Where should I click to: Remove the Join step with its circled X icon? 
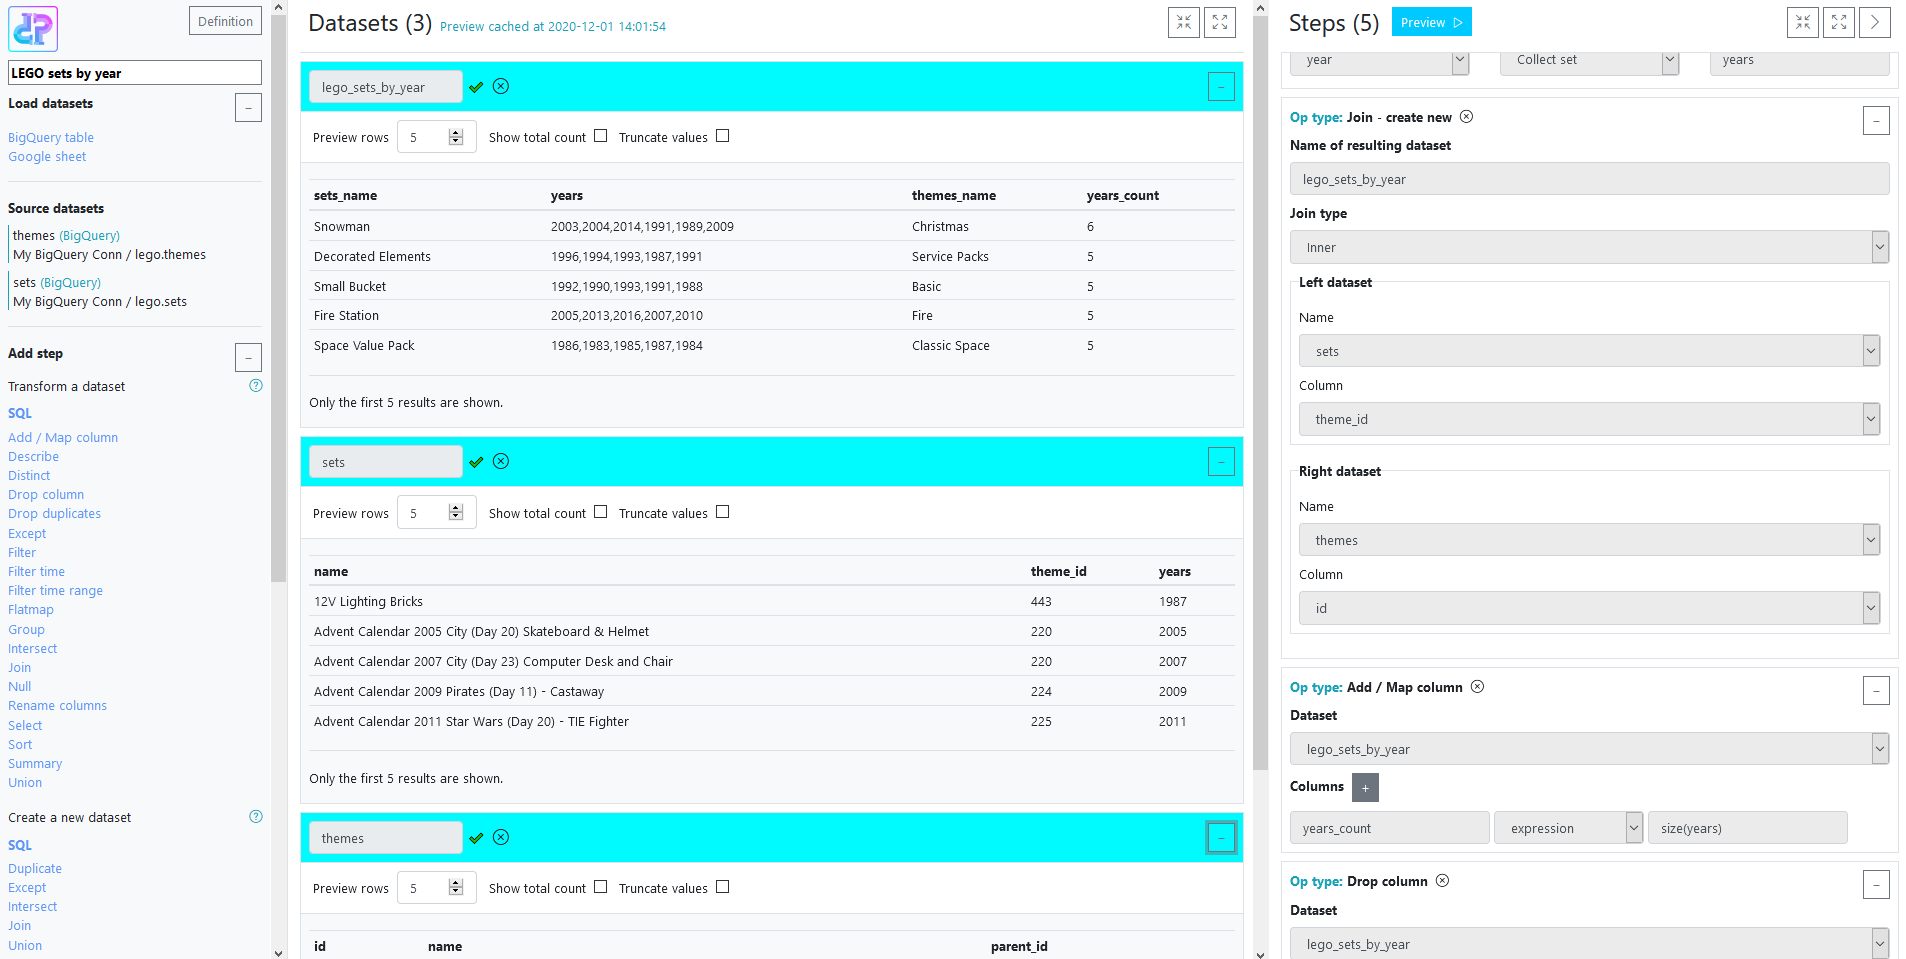(x=1467, y=117)
